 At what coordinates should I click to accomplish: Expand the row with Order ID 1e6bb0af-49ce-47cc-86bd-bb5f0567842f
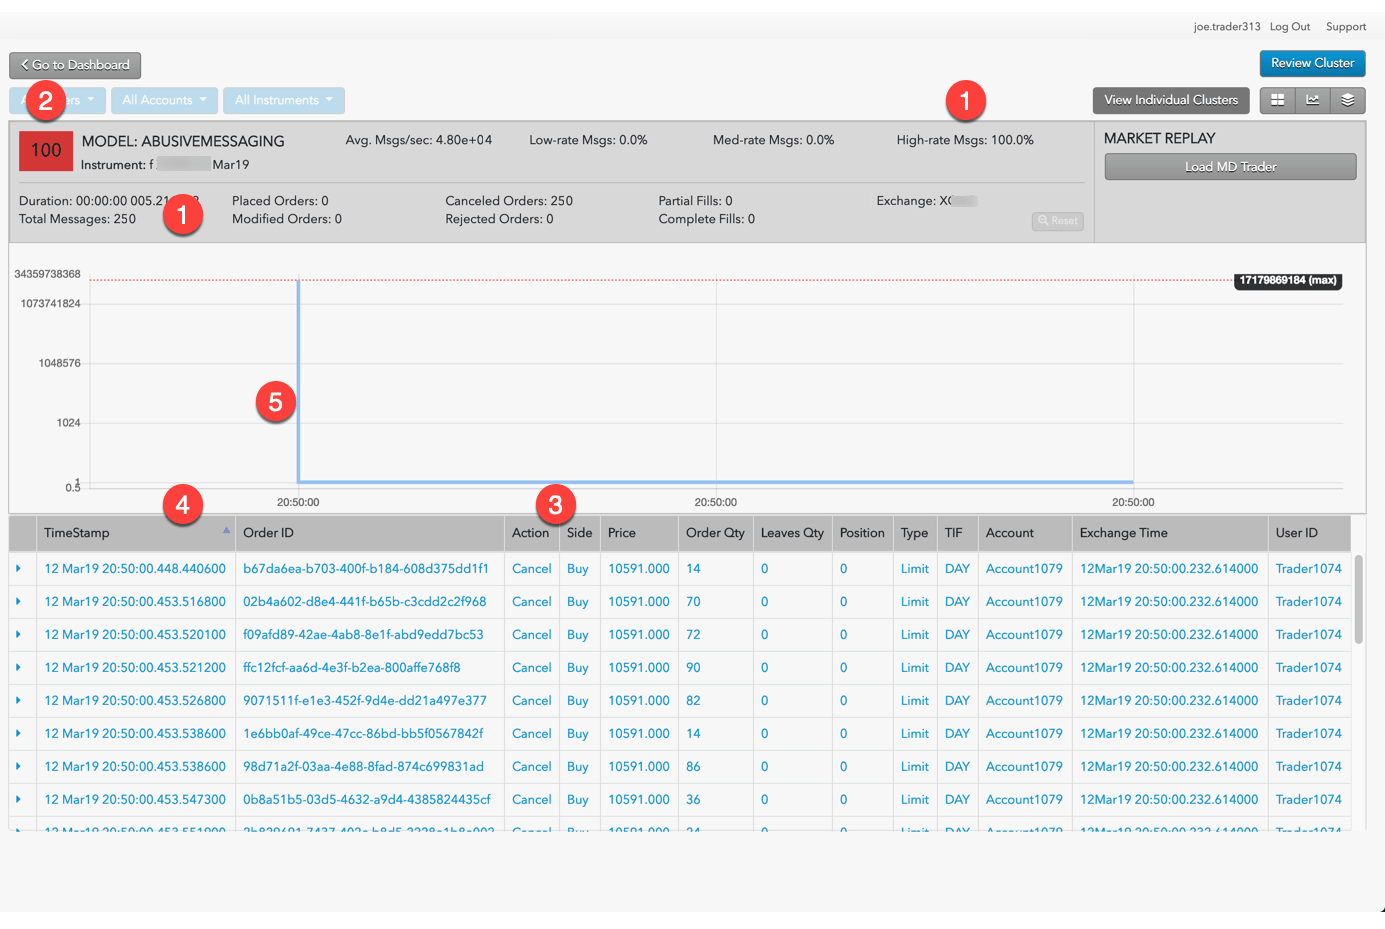pyautogui.click(x=18, y=733)
